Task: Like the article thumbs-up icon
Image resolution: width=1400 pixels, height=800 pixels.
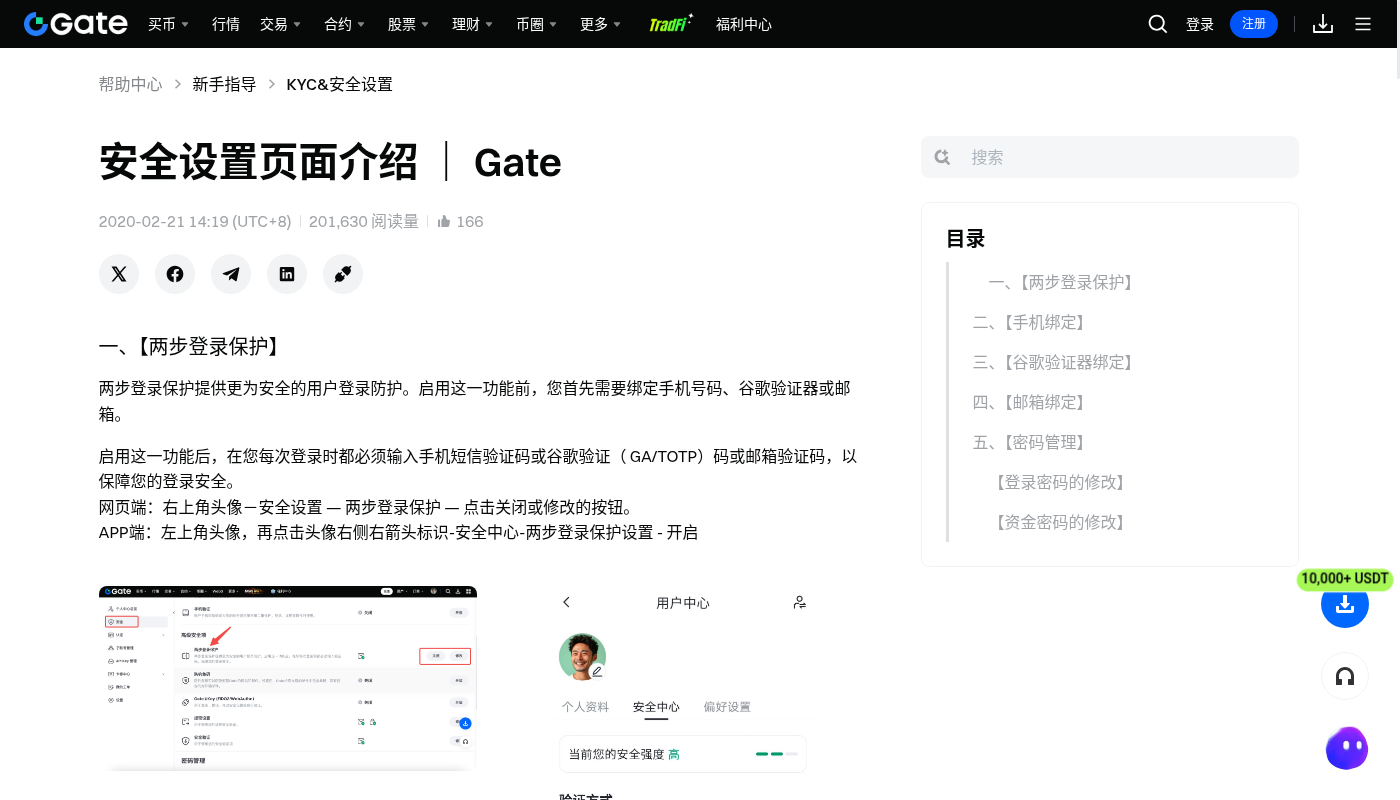Action: (x=444, y=221)
